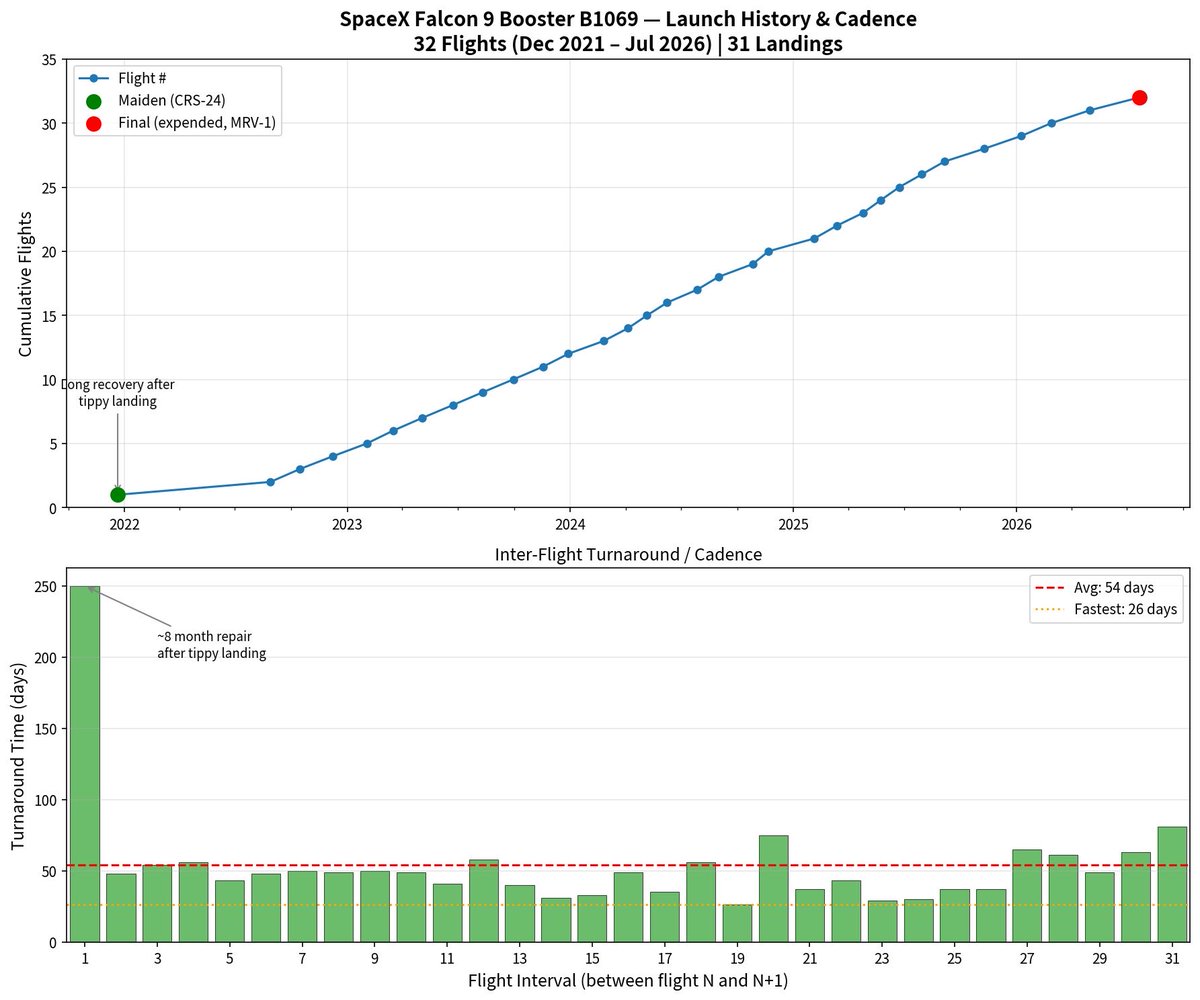Screen dimensions: 1200x1000
Task: Click the 'Long recovery after tippy landing' annotation
Action: [x=118, y=393]
